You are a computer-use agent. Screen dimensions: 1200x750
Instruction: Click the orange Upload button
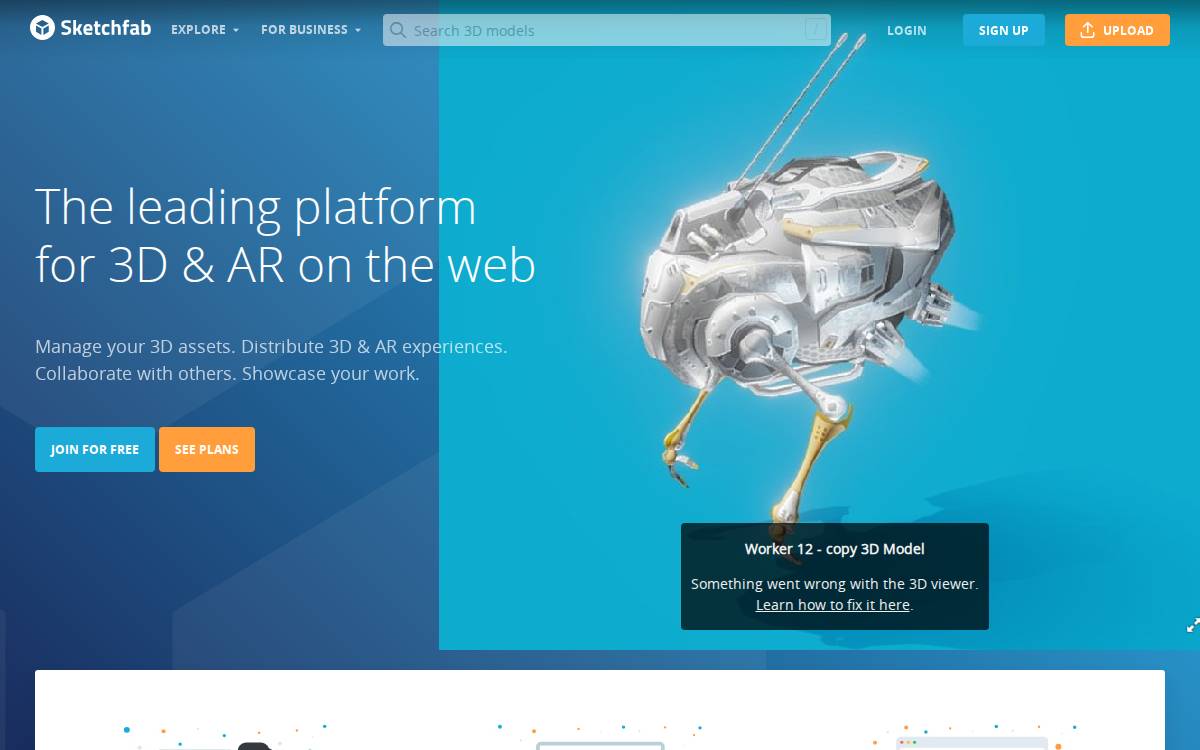1117,30
